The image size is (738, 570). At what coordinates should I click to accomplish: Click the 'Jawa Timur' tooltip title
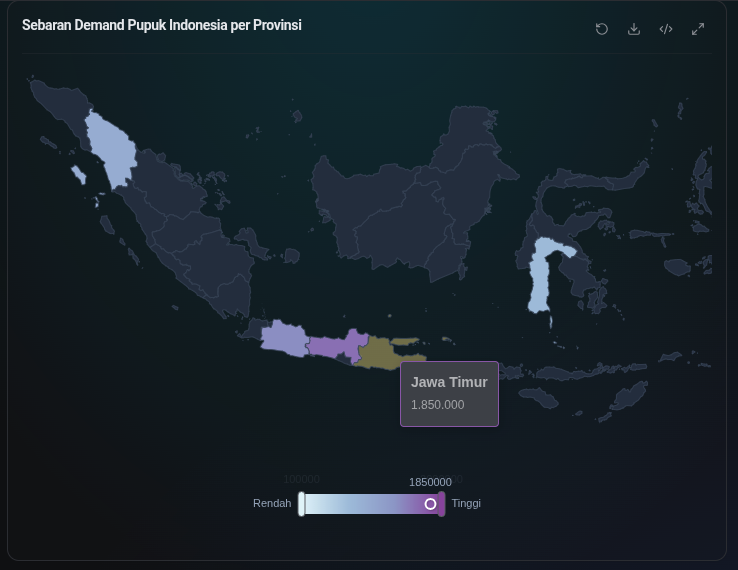click(449, 382)
